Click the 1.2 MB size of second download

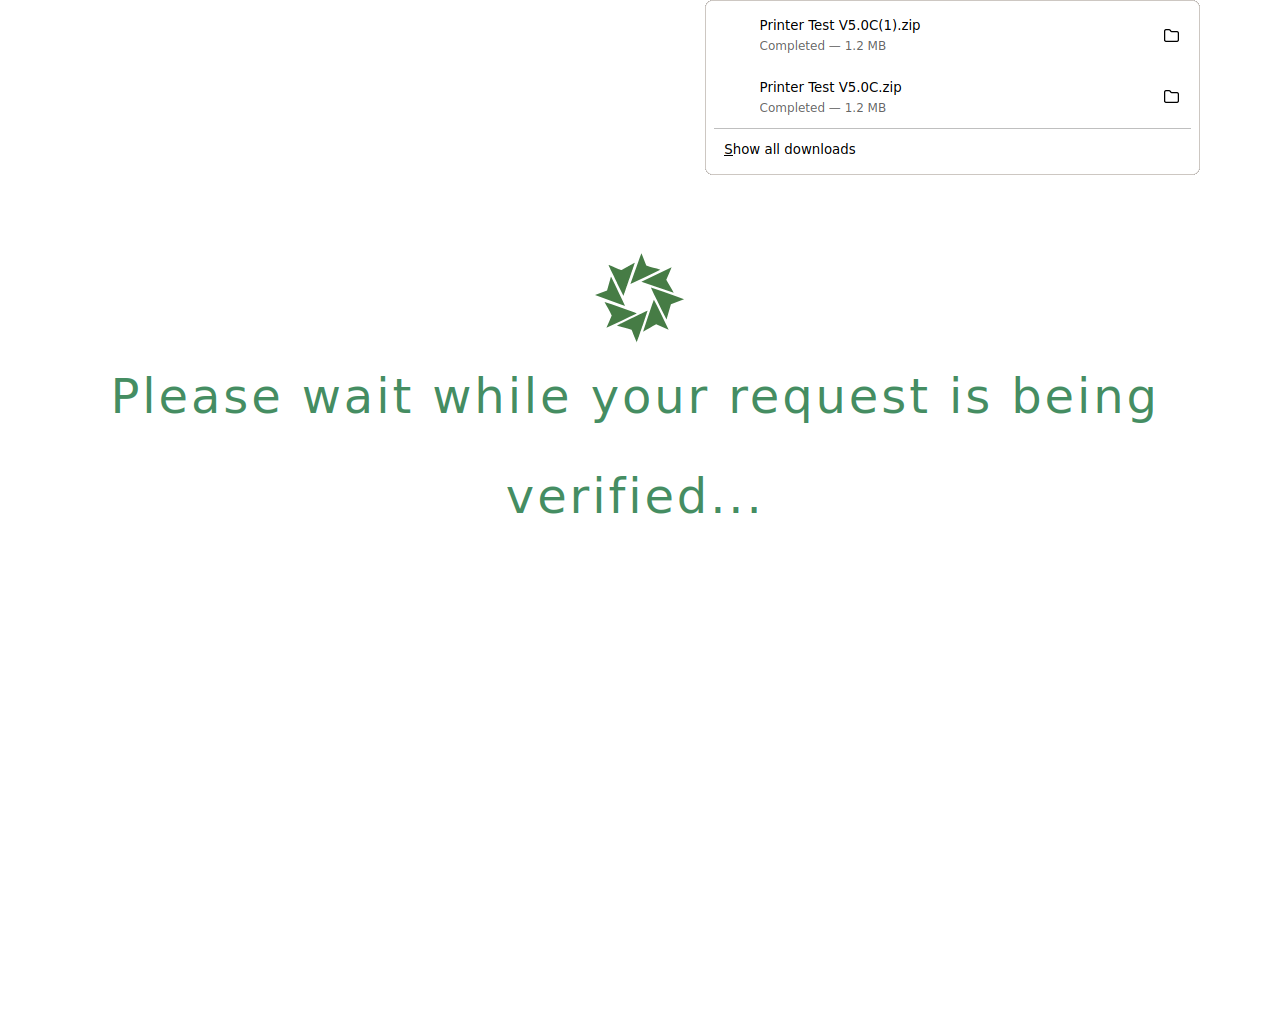(x=865, y=108)
